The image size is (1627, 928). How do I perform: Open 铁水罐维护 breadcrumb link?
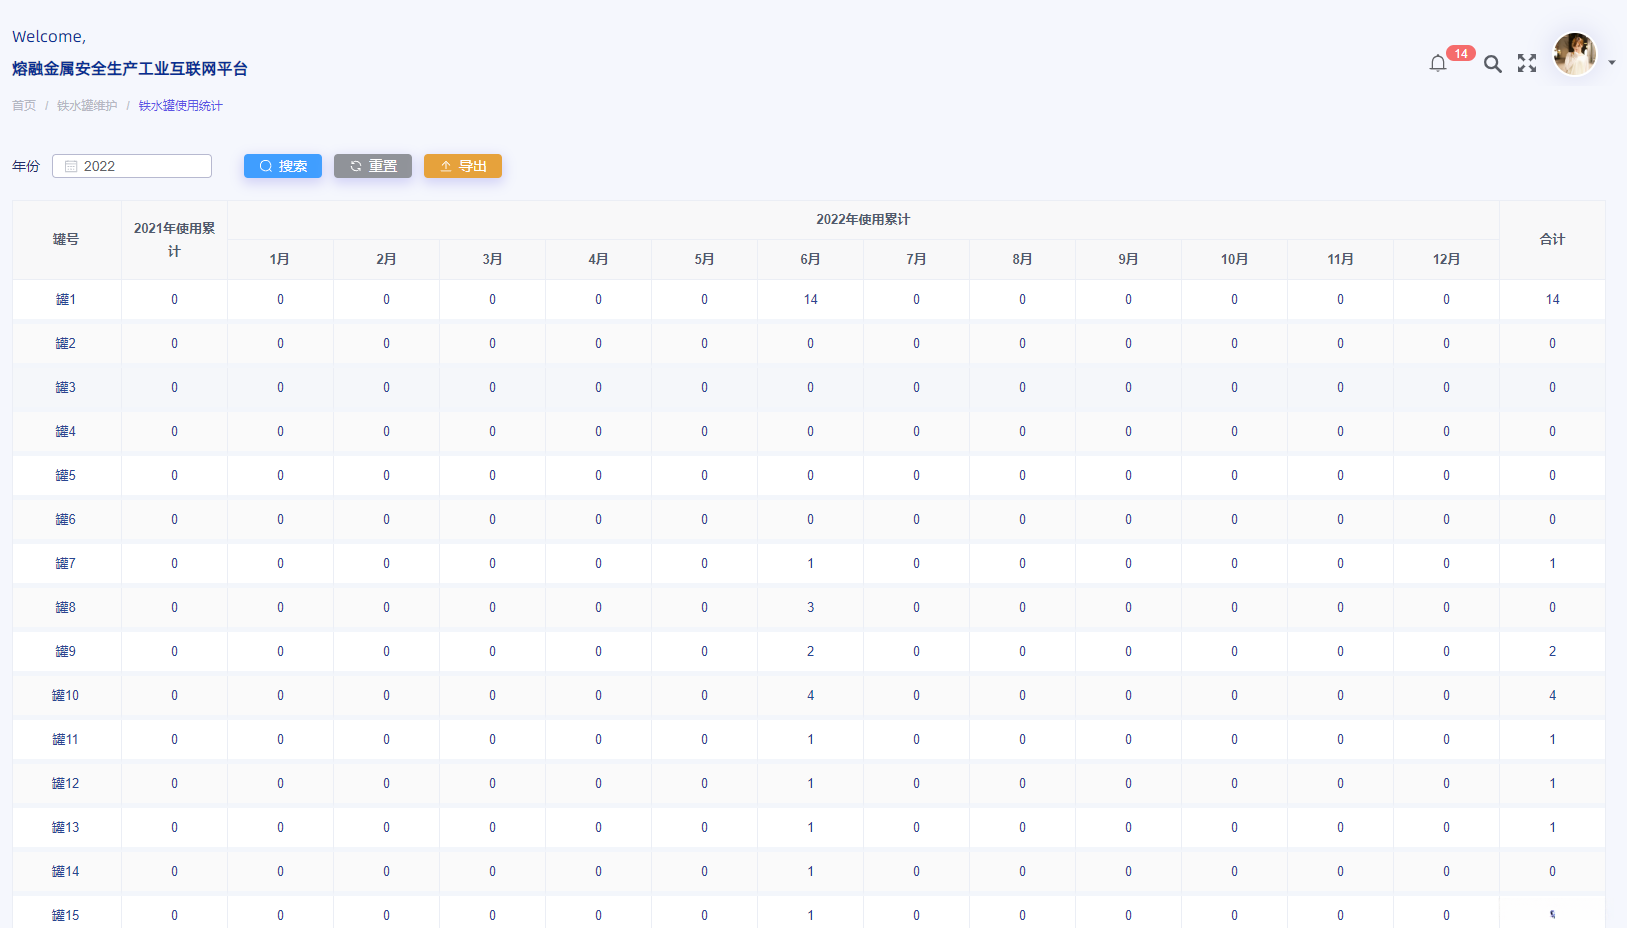click(87, 106)
